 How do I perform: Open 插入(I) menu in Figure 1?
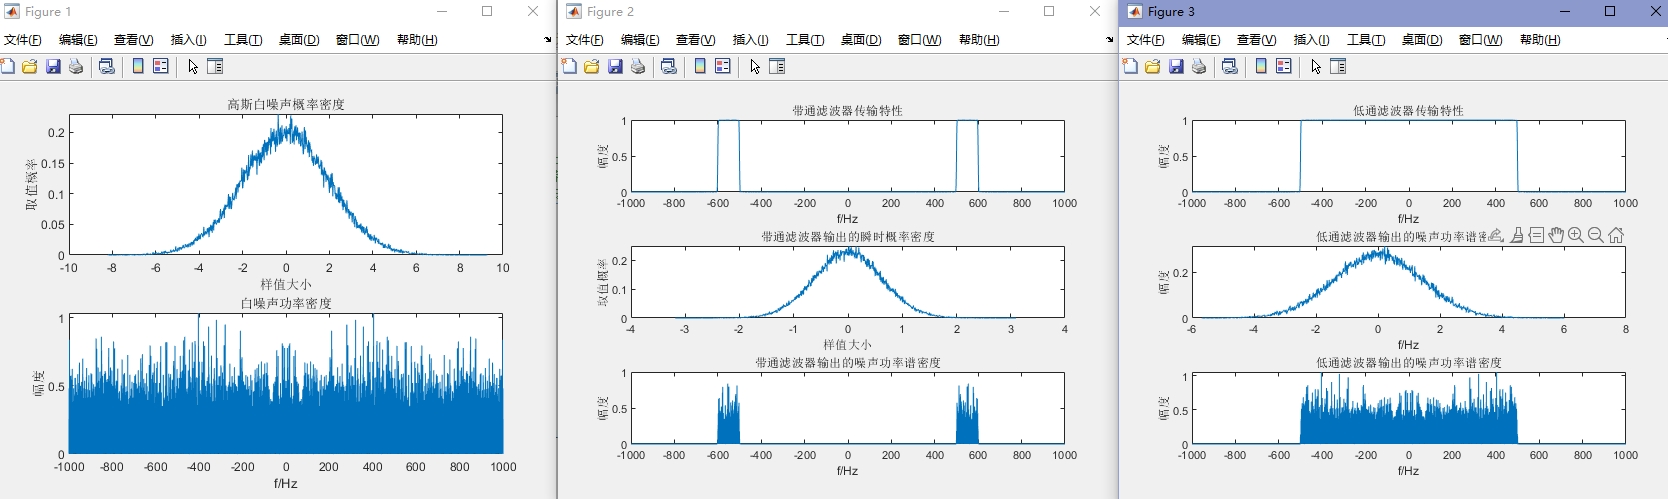pyautogui.click(x=189, y=40)
